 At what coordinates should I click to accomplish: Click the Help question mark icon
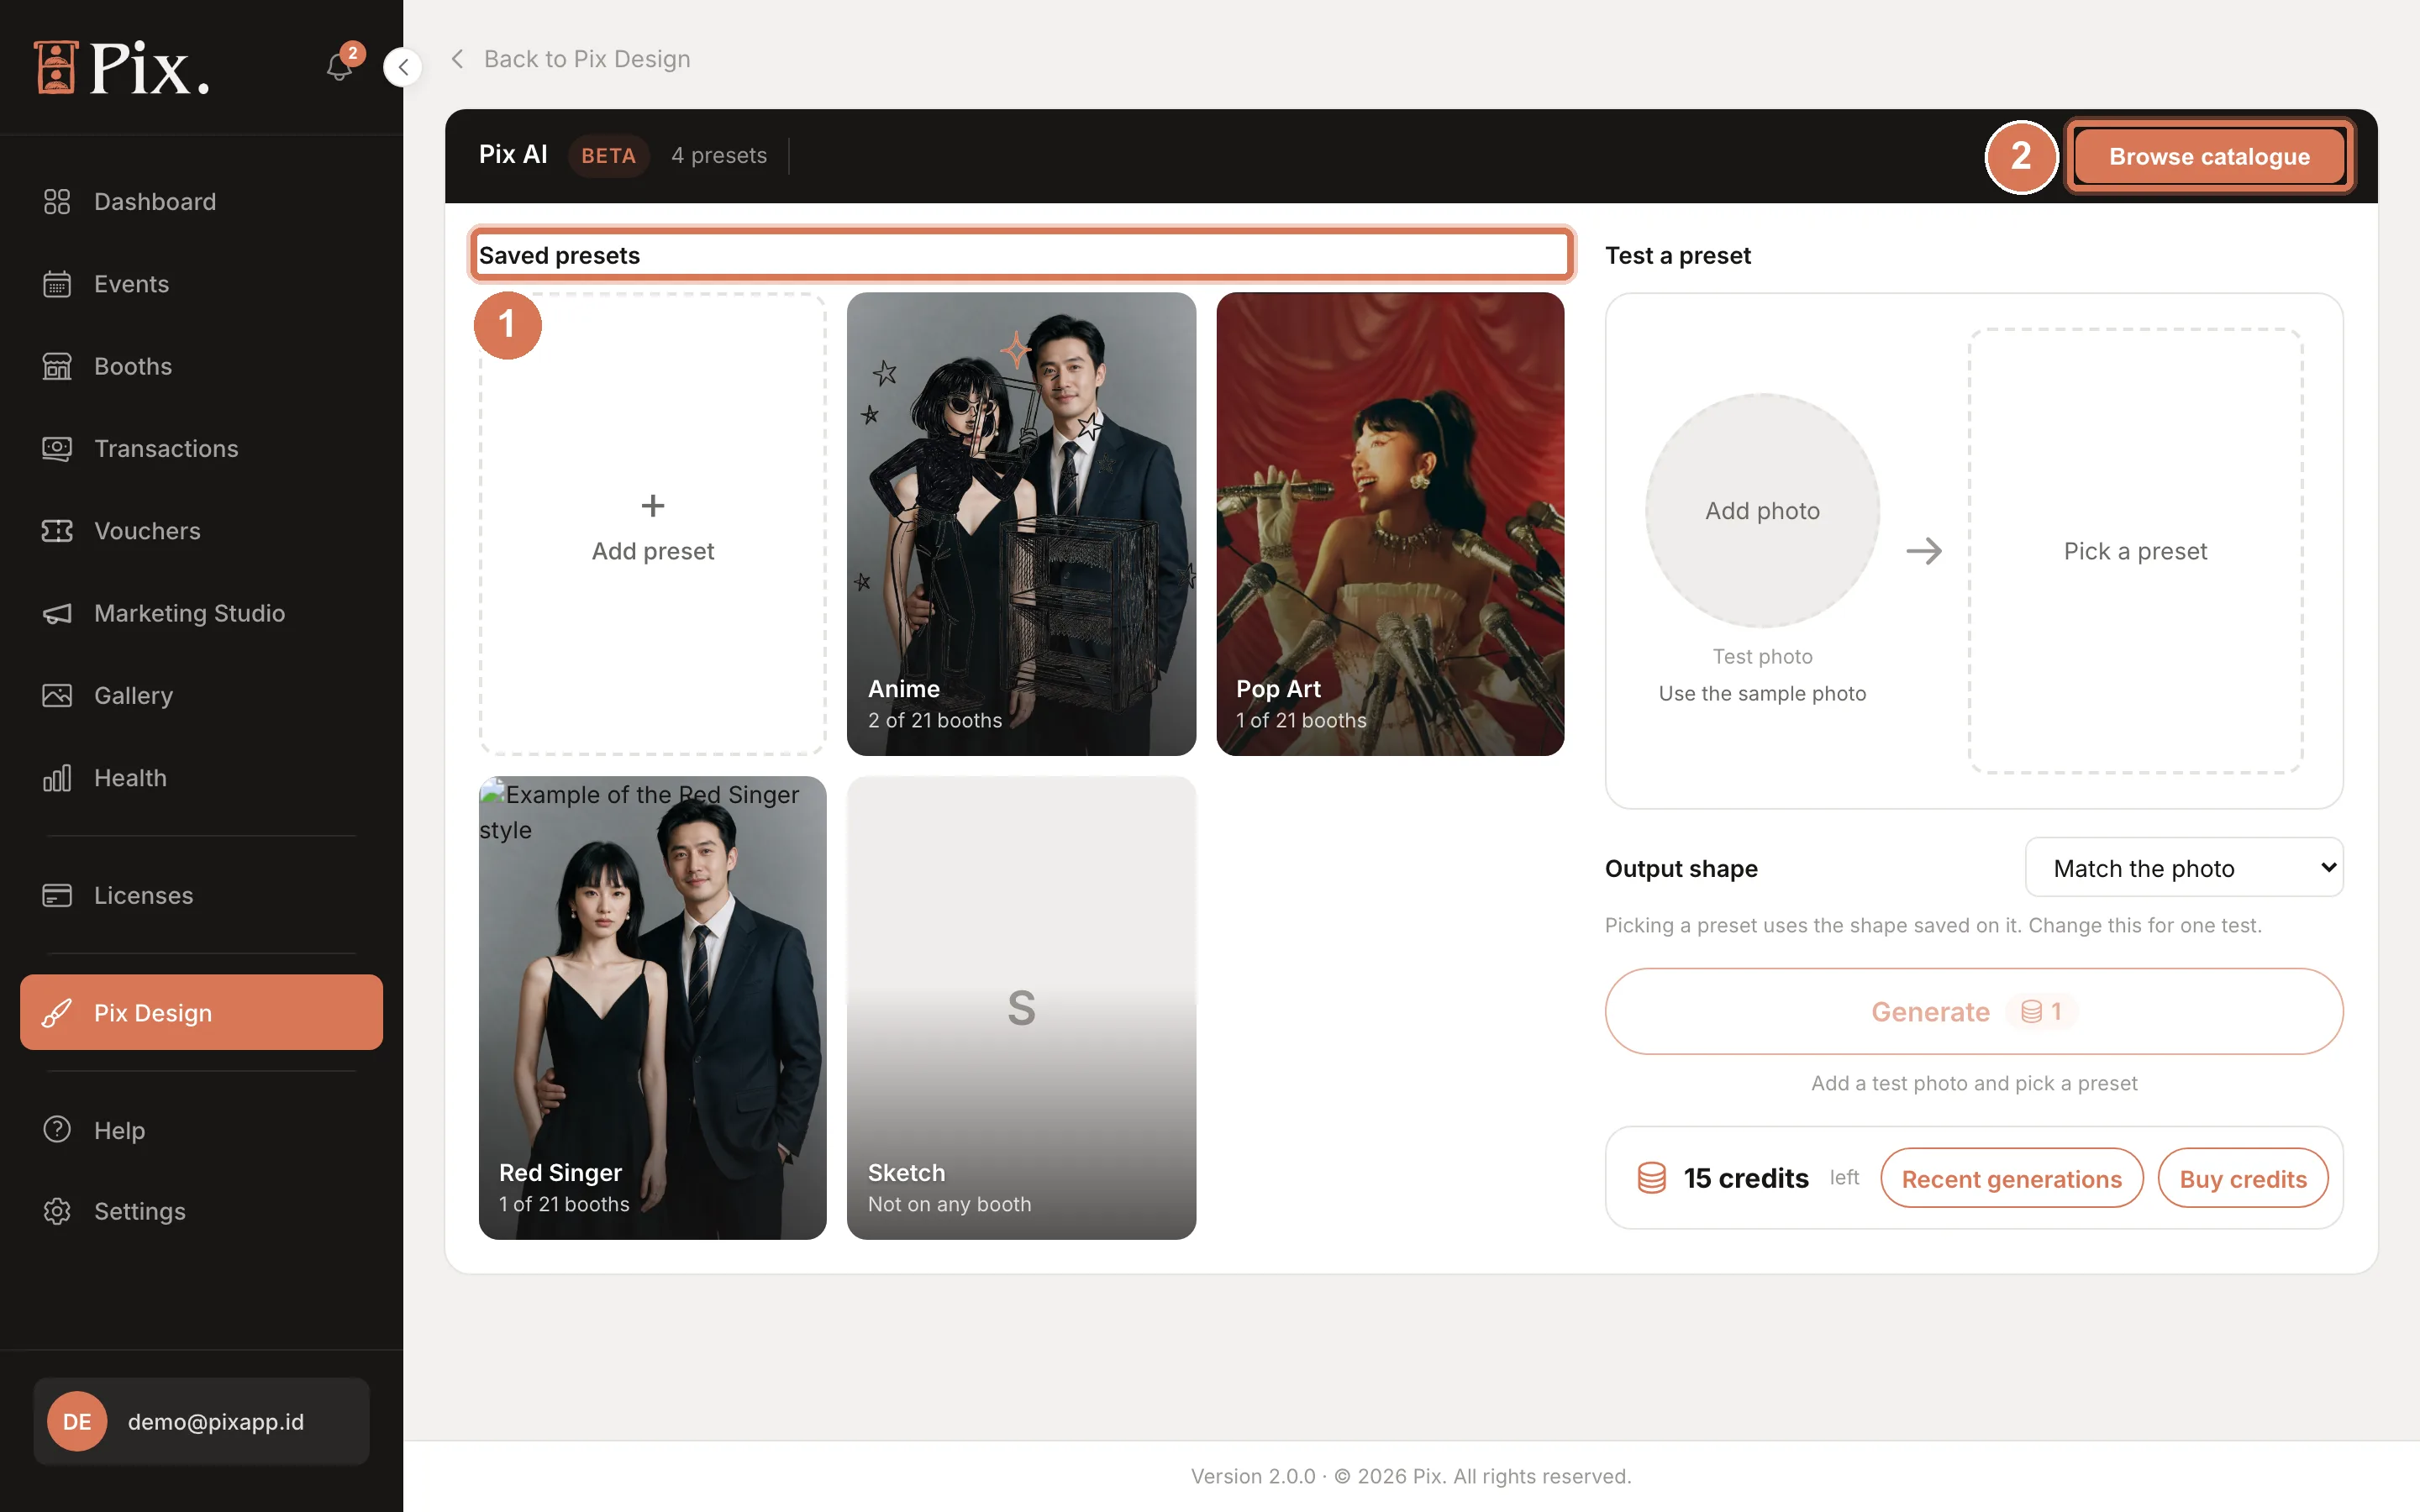click(57, 1130)
